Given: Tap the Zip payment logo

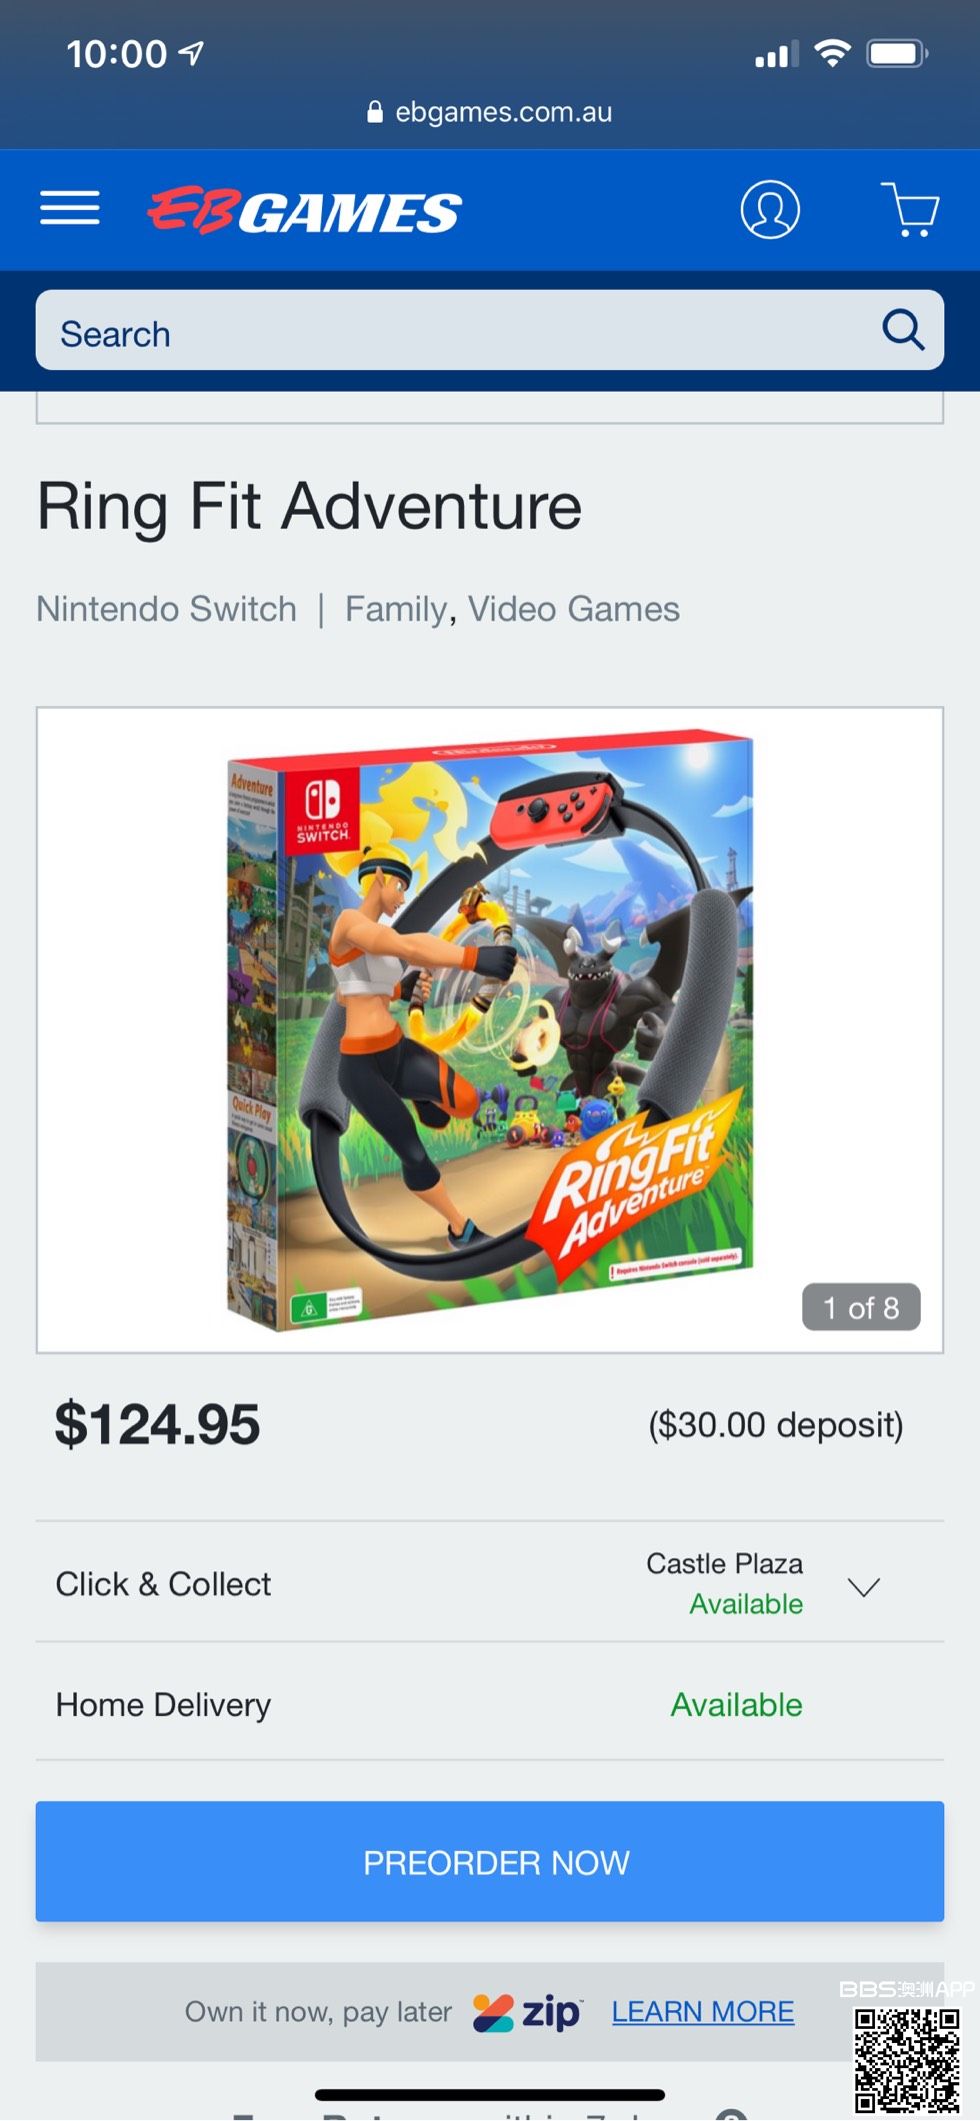Looking at the screenshot, I should [x=528, y=2012].
